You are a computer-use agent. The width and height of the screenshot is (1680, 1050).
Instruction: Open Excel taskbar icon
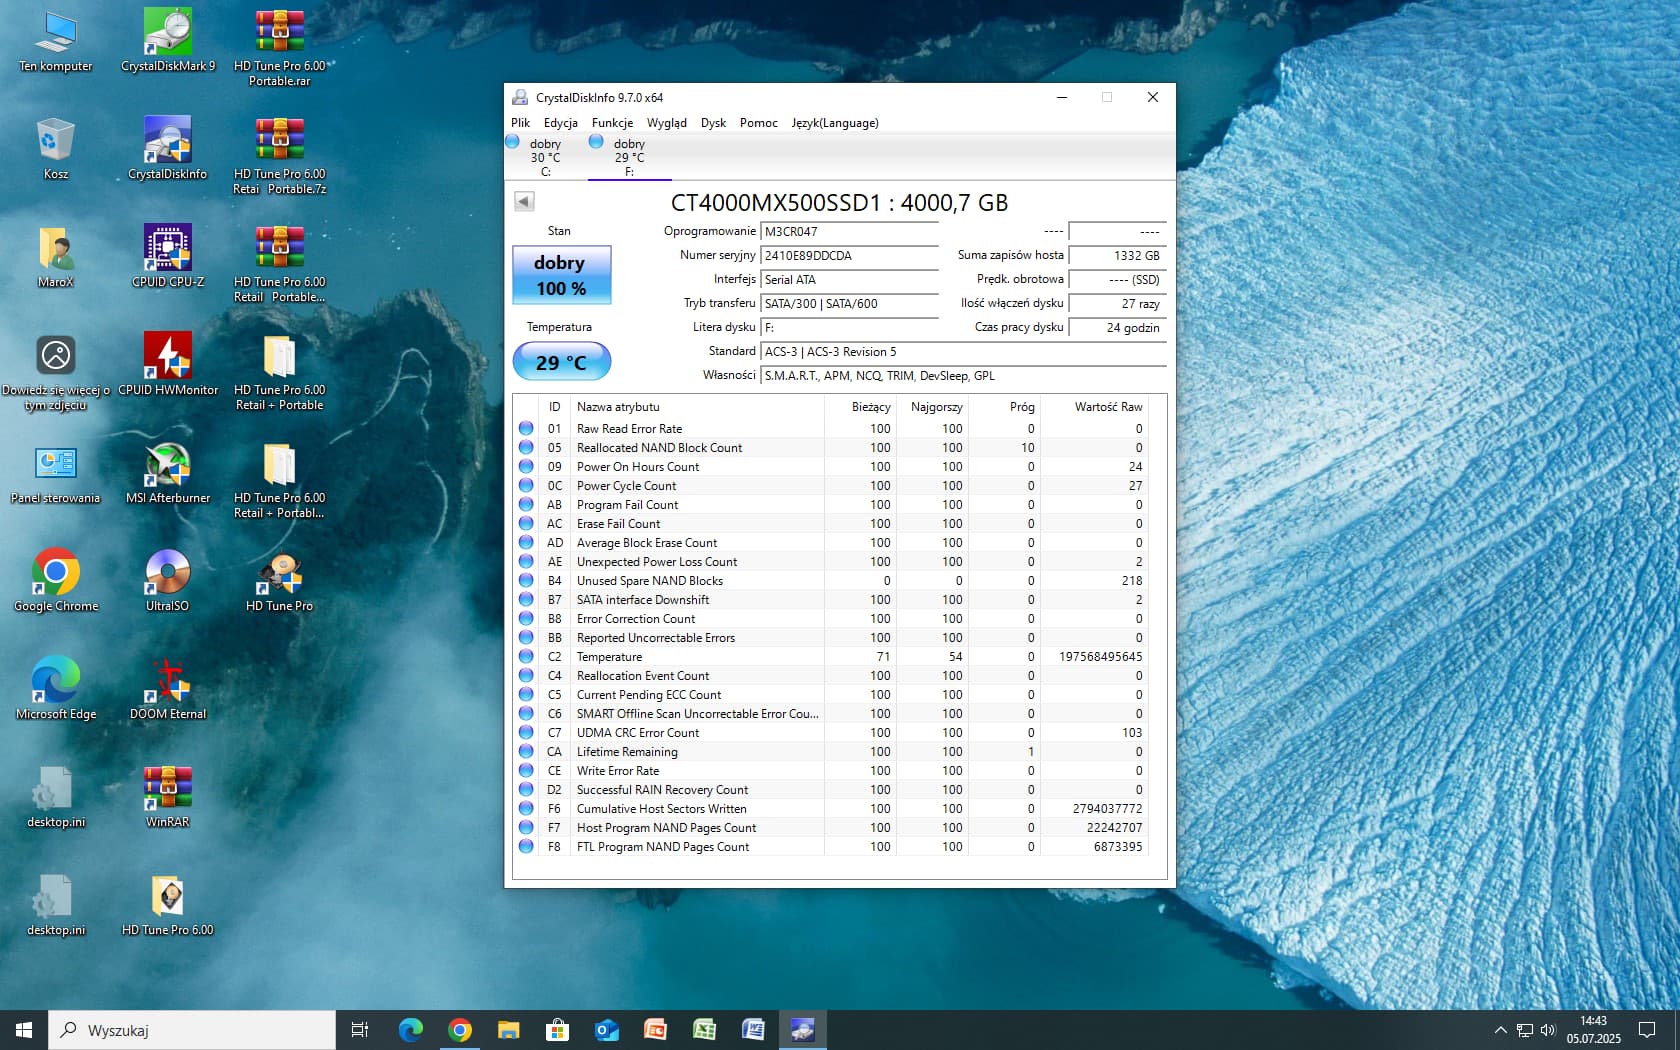[705, 1030]
